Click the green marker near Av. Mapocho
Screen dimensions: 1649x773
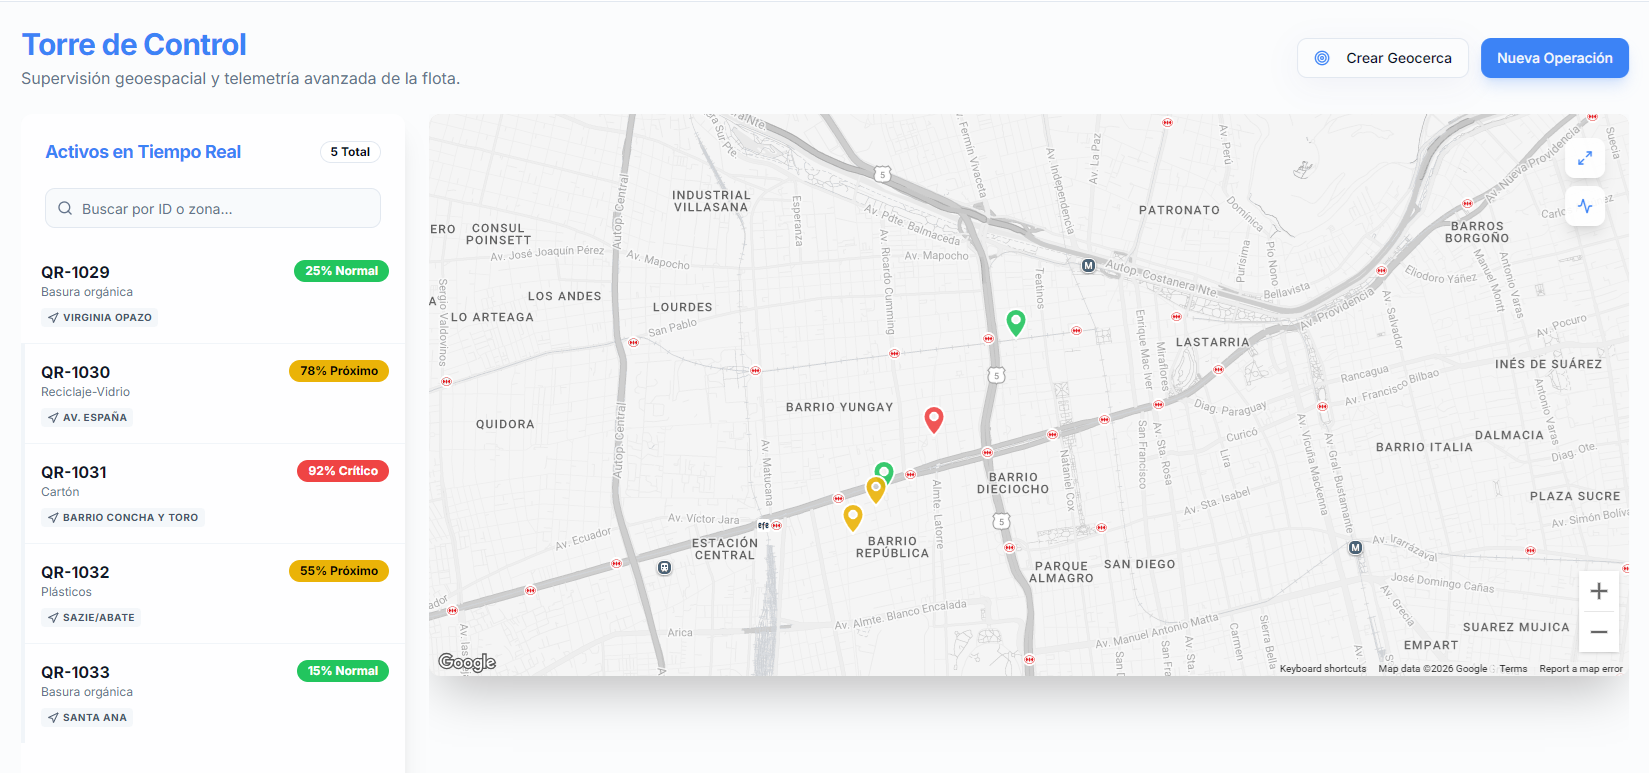[x=1015, y=322]
